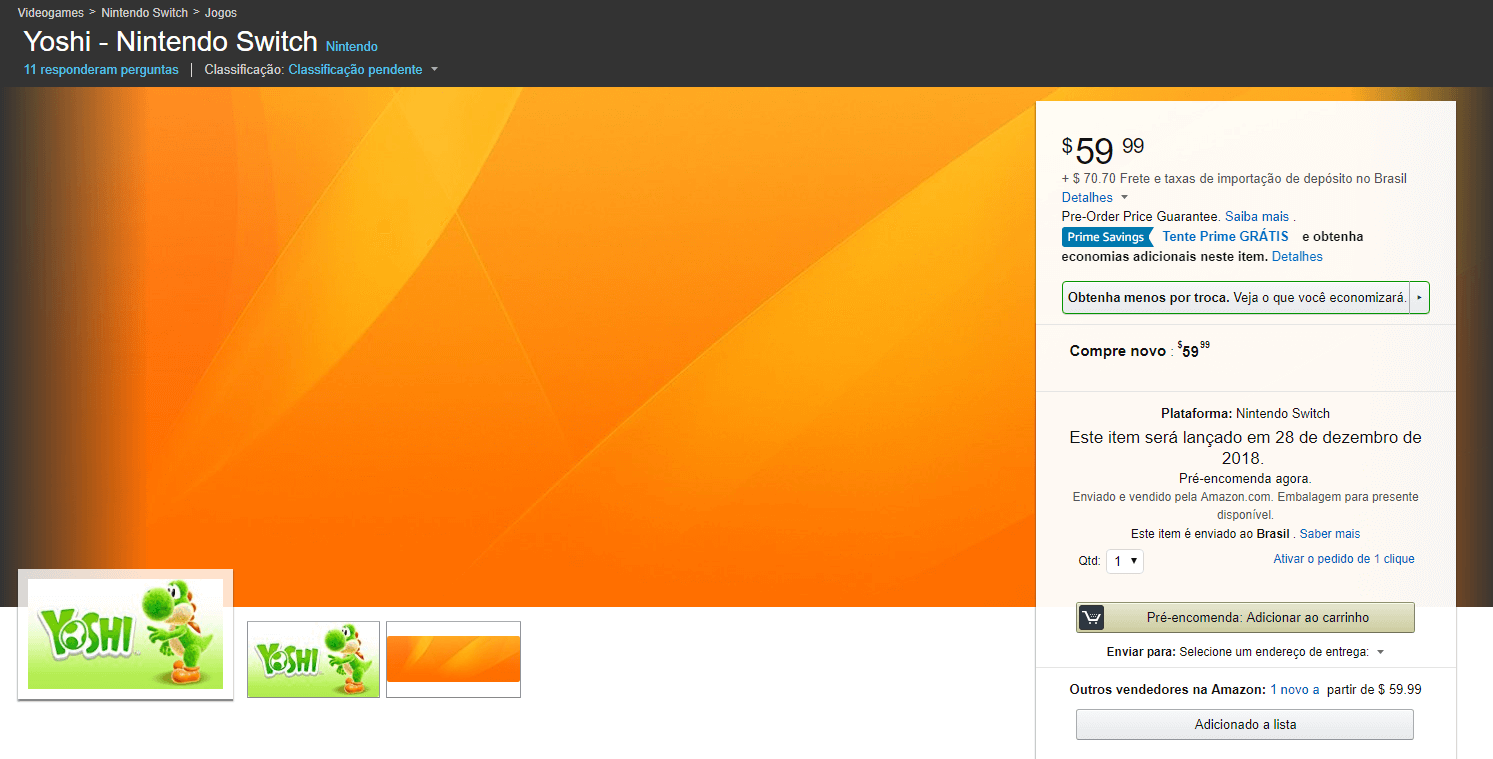Viewport: 1493px width, 759px height.
Task: Click Saiba mais about price guarantee
Action: pos(1256,217)
